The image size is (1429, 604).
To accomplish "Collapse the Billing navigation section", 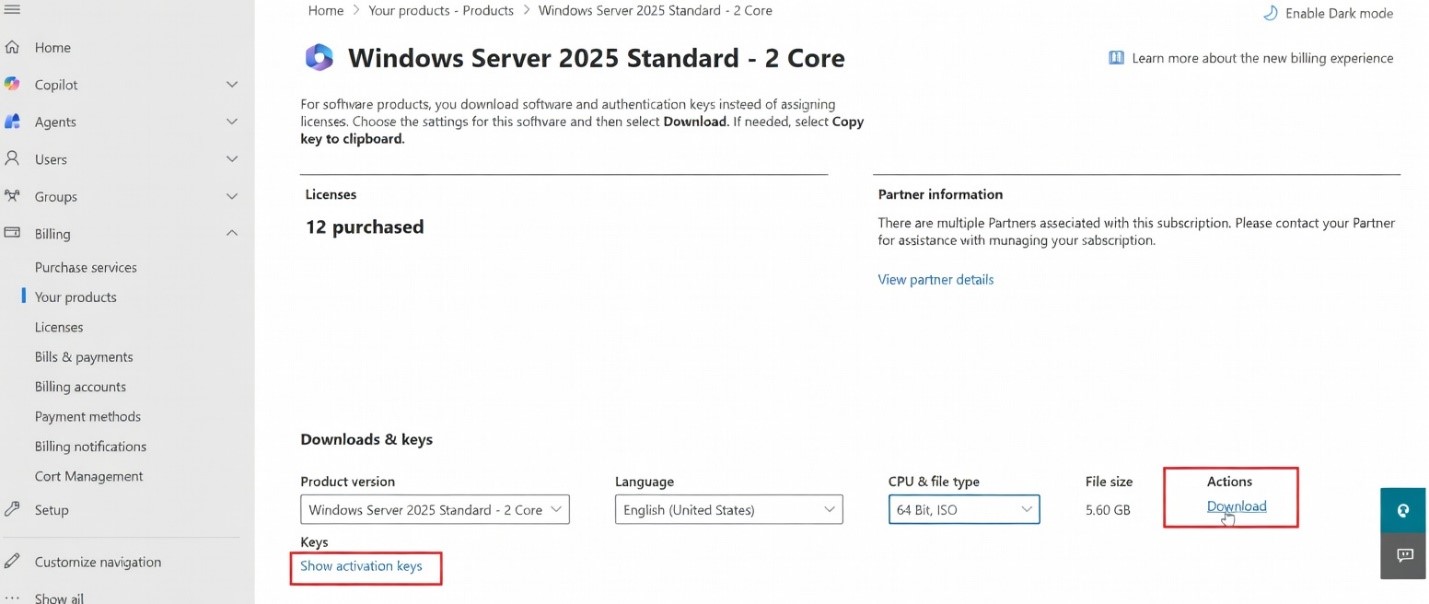I will click(x=232, y=233).
